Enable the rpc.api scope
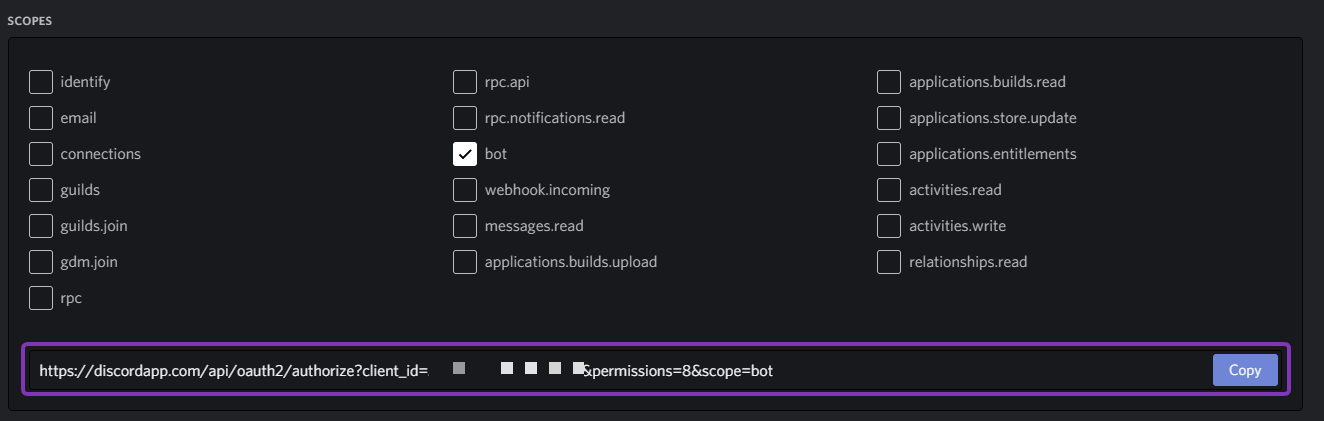1324x421 pixels. pos(465,82)
